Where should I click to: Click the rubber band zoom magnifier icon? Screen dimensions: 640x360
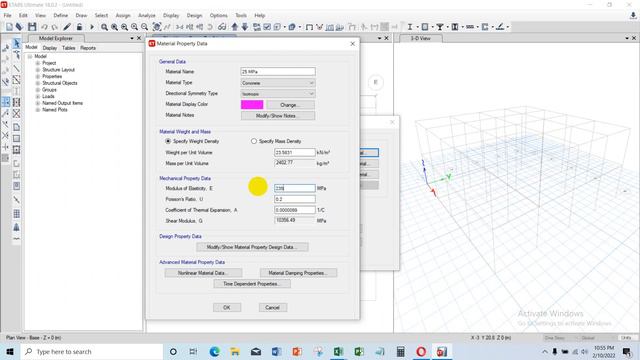tap(104, 27)
